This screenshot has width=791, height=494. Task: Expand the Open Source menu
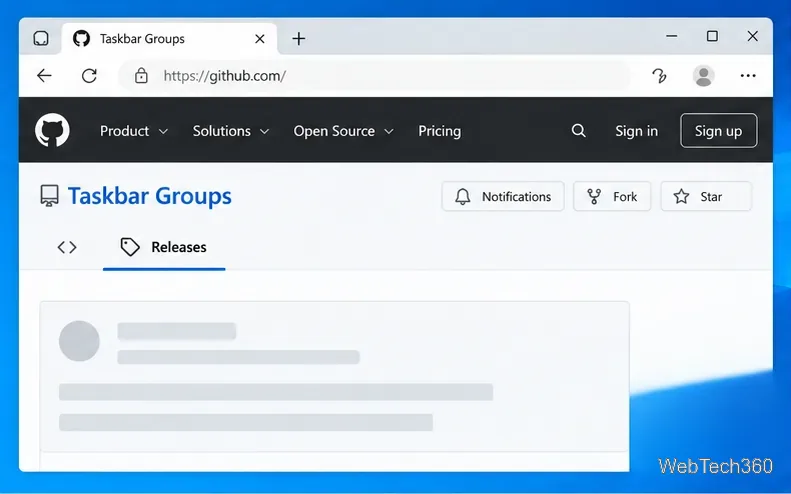(343, 131)
